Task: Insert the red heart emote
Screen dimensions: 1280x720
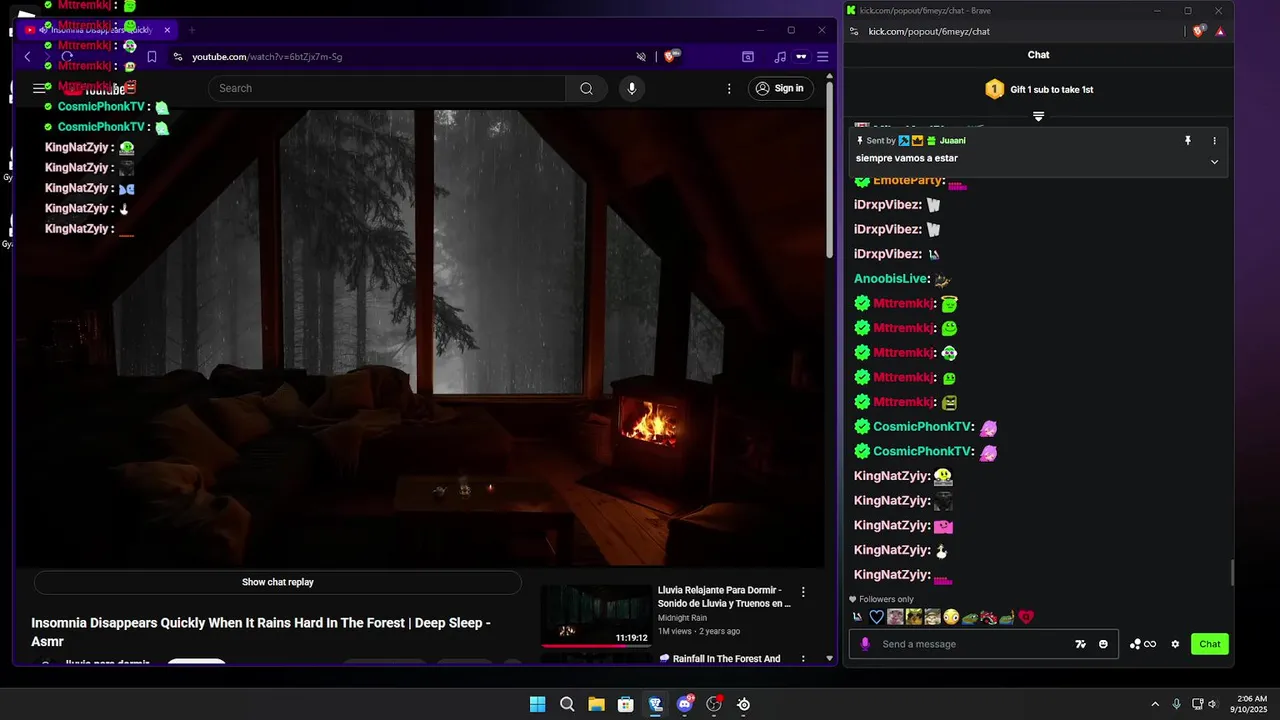Action: (1026, 617)
